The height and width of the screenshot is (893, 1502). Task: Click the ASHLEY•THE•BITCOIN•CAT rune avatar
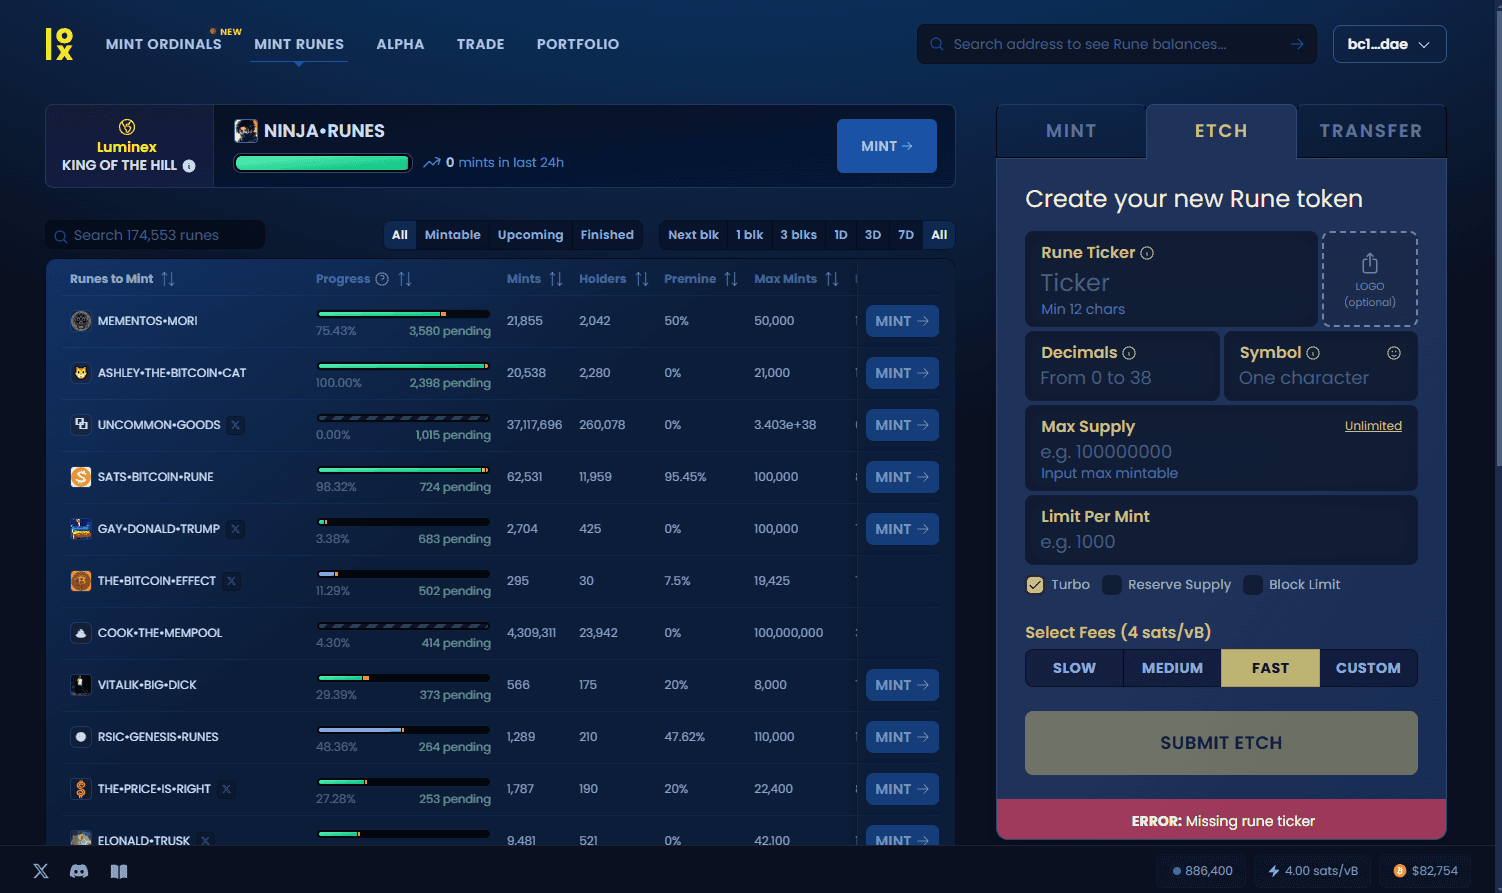tap(81, 373)
